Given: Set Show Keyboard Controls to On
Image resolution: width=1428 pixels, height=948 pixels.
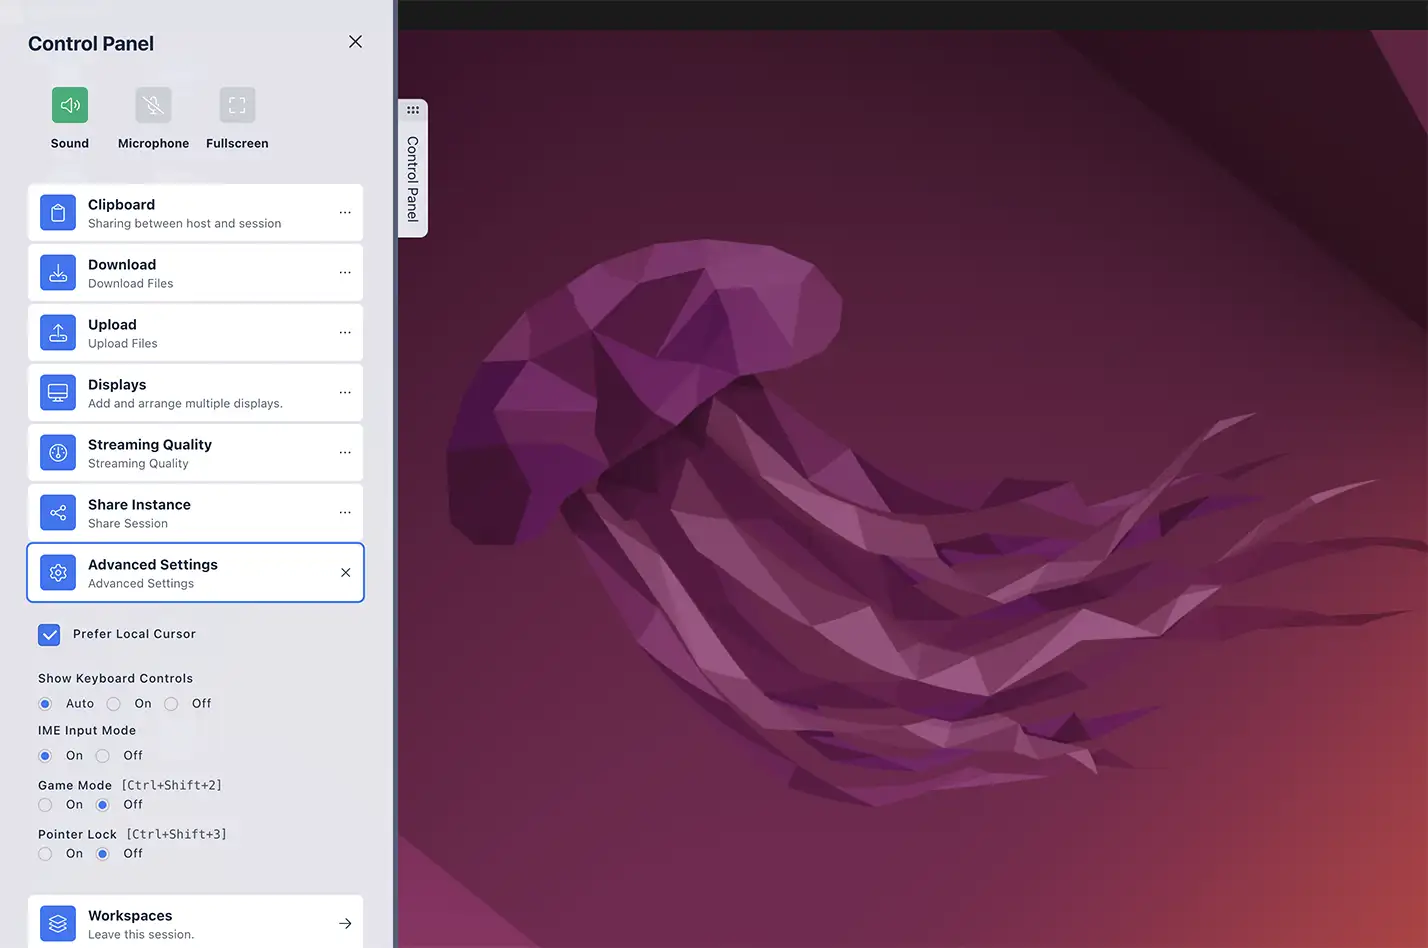Looking at the screenshot, I should [x=113, y=704].
